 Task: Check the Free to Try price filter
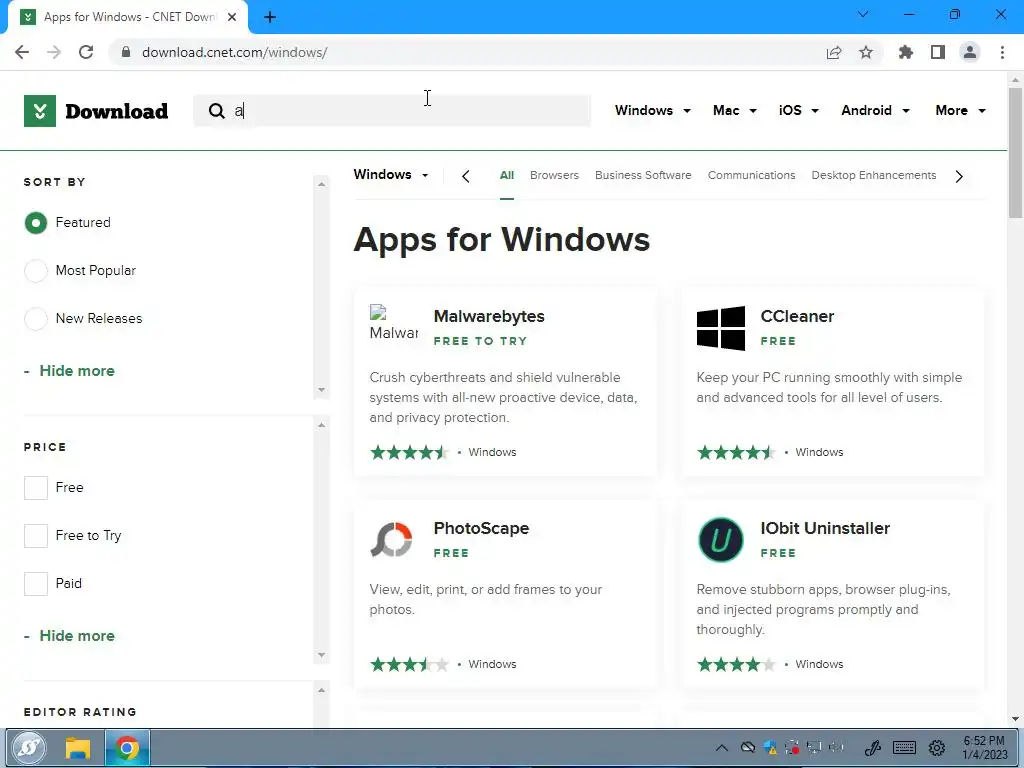(36, 536)
